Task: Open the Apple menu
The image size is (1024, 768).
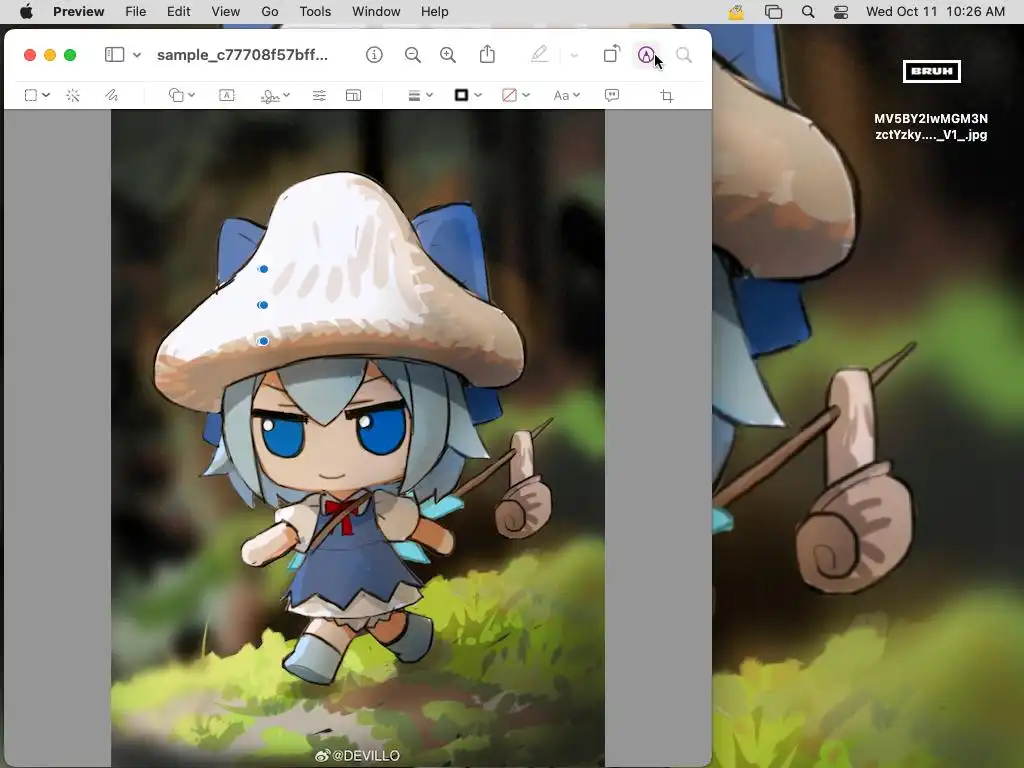Action: point(26,11)
